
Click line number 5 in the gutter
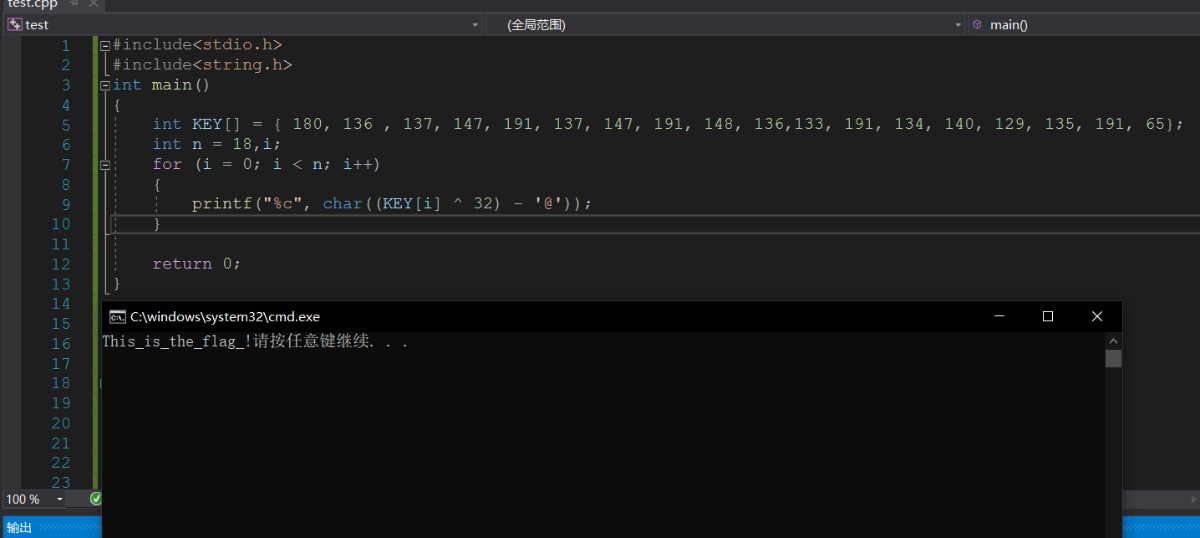65,124
